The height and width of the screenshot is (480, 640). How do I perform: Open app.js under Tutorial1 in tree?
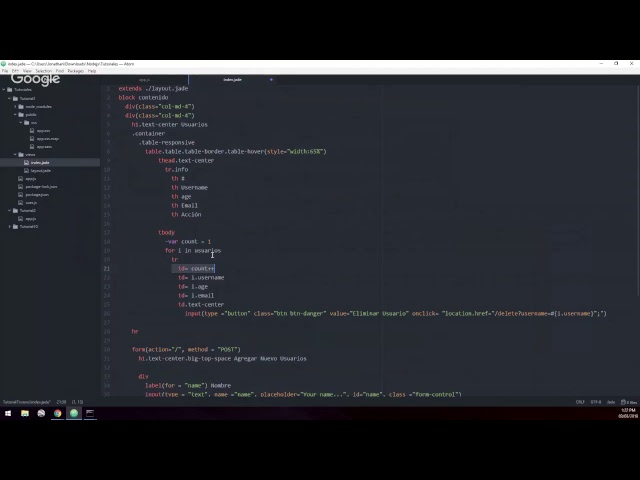(x=31, y=179)
